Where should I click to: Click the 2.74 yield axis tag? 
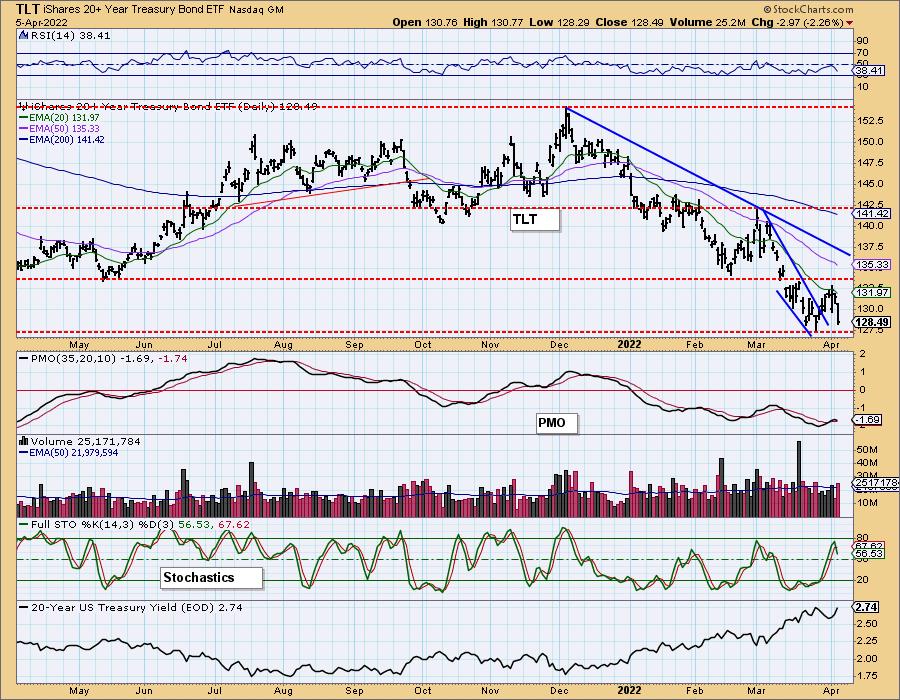coord(867,608)
